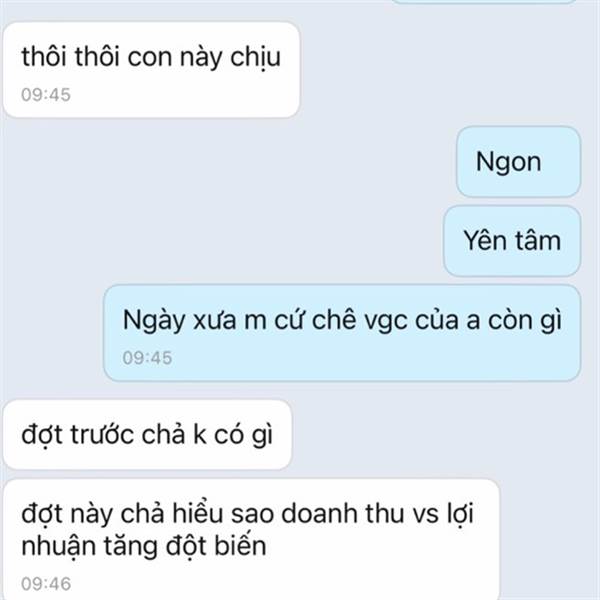Tap the "Ngày xưa m cứ chê vgc" message

(x=342, y=333)
